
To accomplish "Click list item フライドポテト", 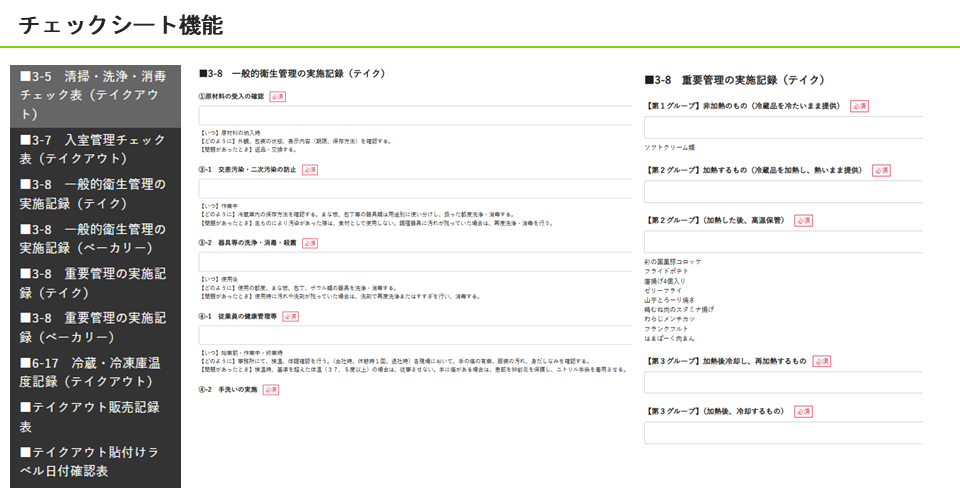I will click(666, 271).
